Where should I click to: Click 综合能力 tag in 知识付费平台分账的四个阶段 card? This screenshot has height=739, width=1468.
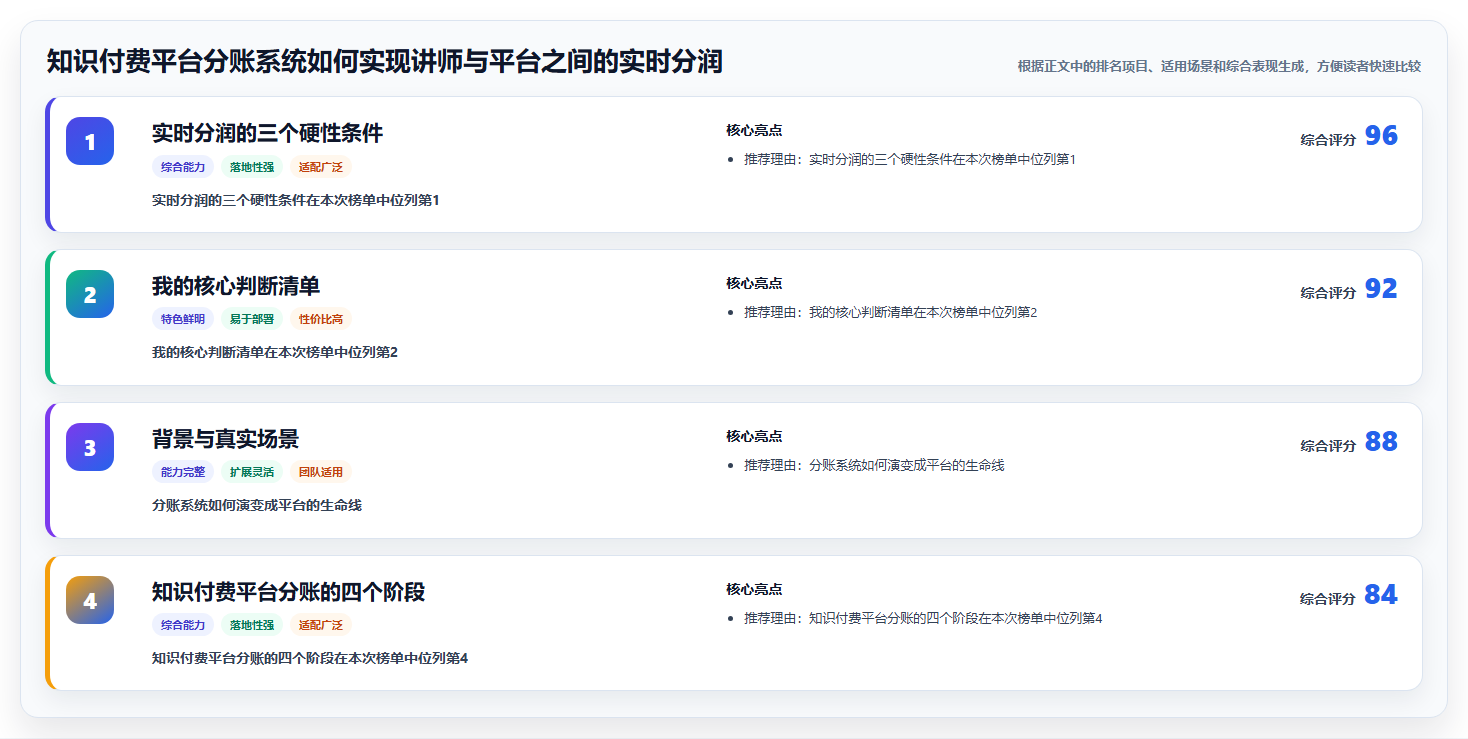[183, 625]
